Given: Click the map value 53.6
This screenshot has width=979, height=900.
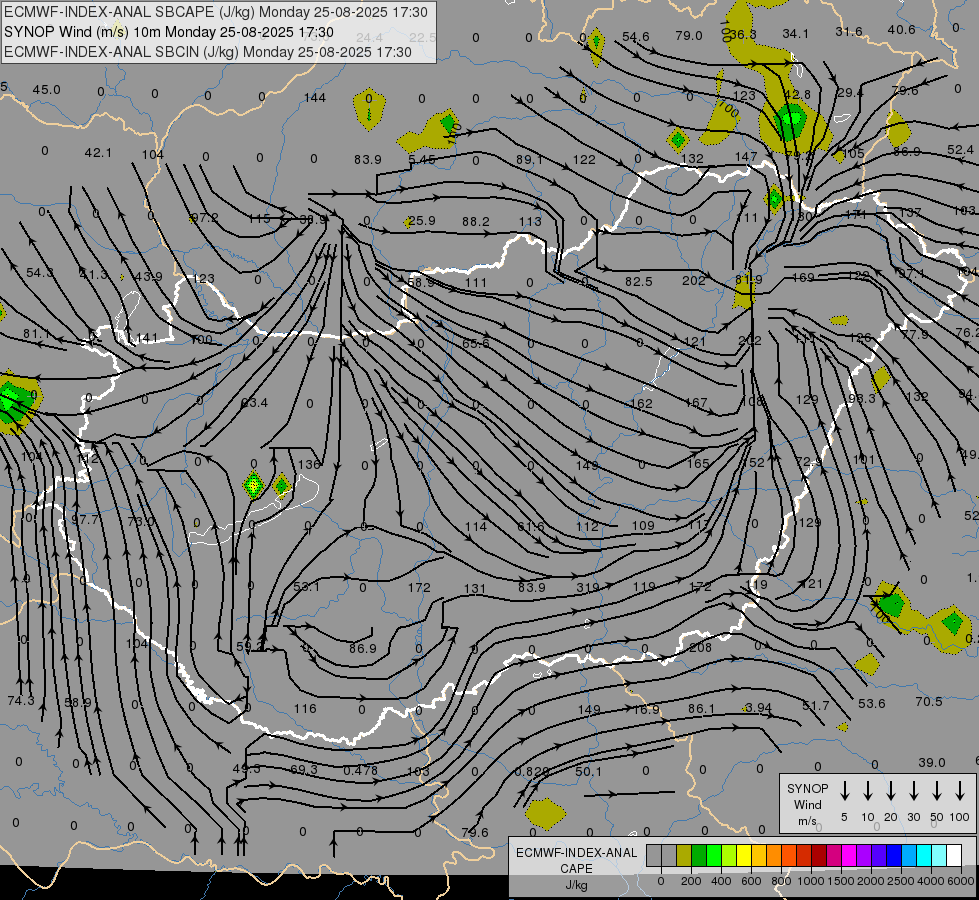Looking at the screenshot, I should pyautogui.click(x=871, y=704).
